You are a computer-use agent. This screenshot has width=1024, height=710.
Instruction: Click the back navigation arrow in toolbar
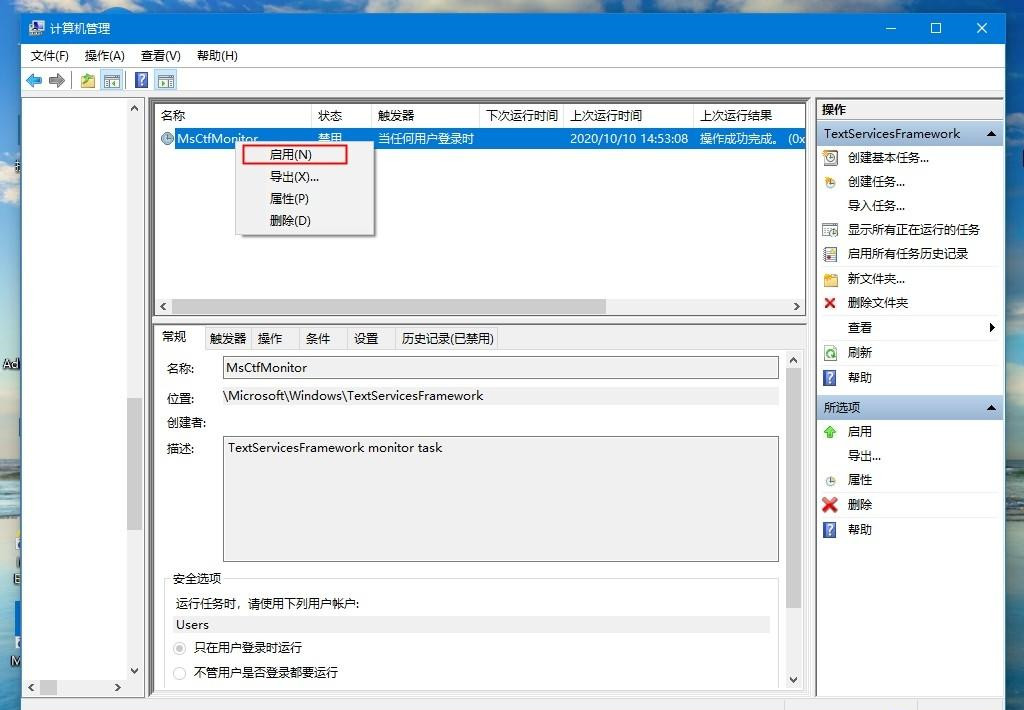pos(31,80)
